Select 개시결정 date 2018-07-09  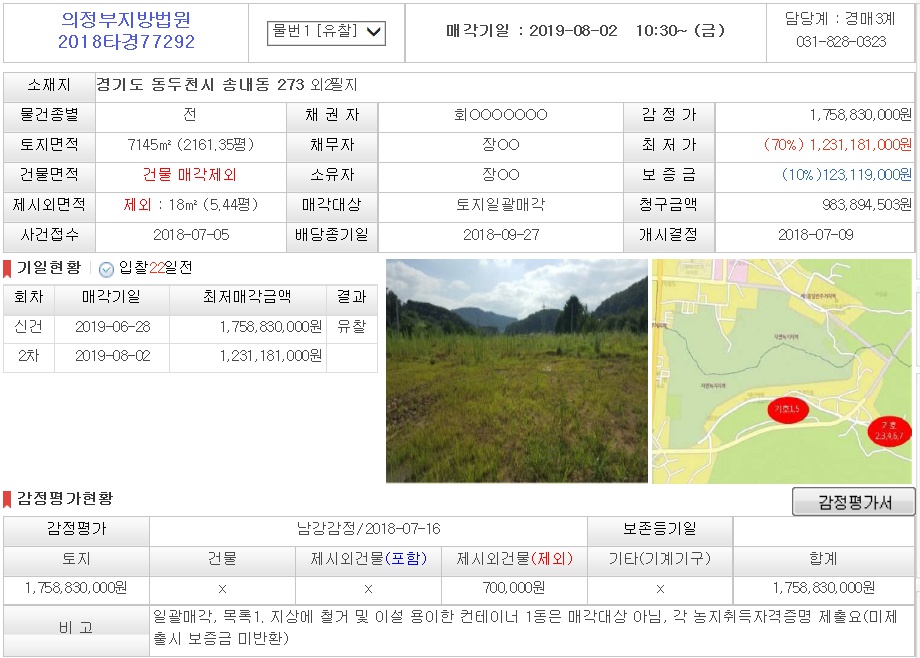pos(816,235)
